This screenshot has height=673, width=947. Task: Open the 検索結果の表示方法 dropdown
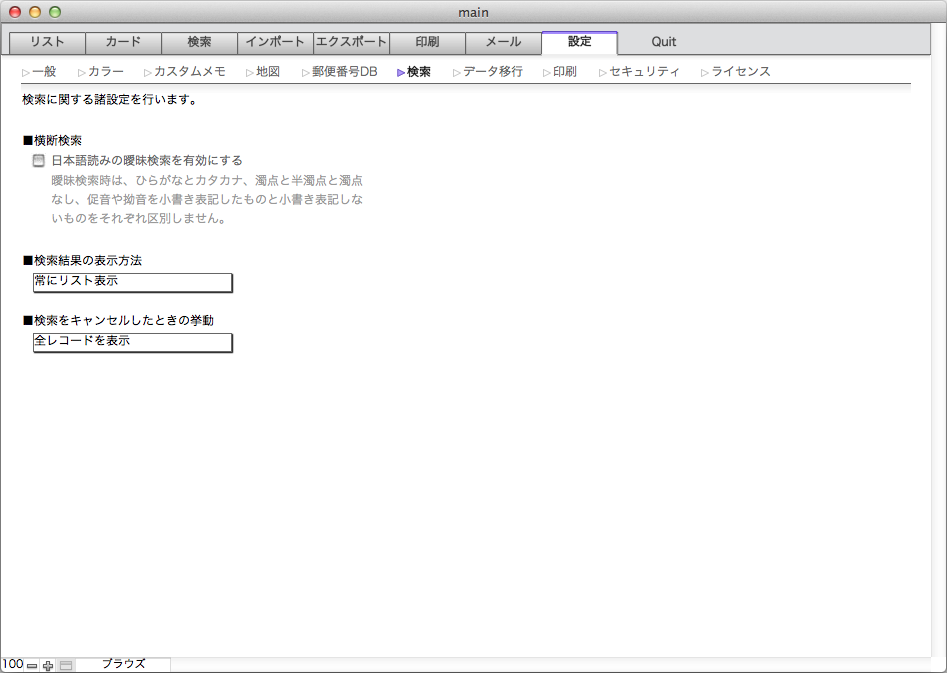pyautogui.click(x=132, y=282)
